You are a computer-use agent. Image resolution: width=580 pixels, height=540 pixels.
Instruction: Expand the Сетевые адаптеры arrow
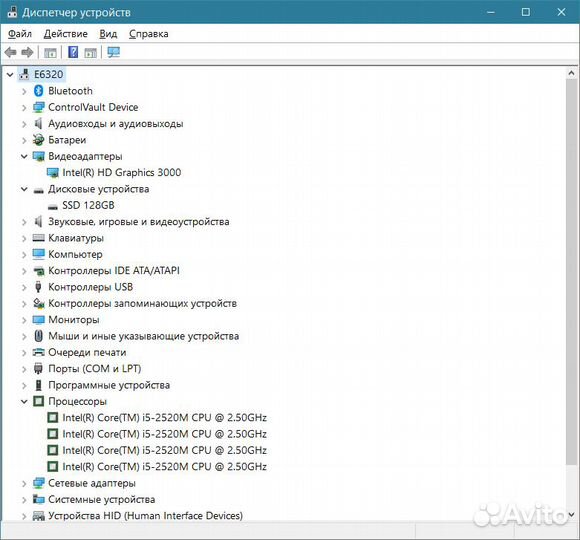24,483
